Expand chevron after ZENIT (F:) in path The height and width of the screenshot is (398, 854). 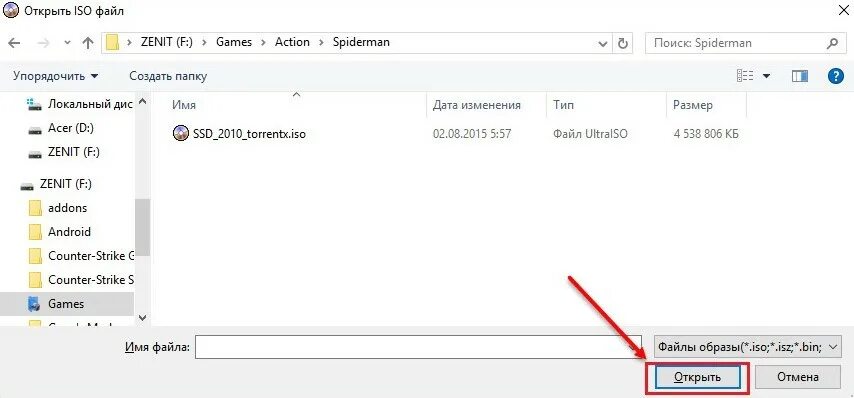tap(205, 42)
